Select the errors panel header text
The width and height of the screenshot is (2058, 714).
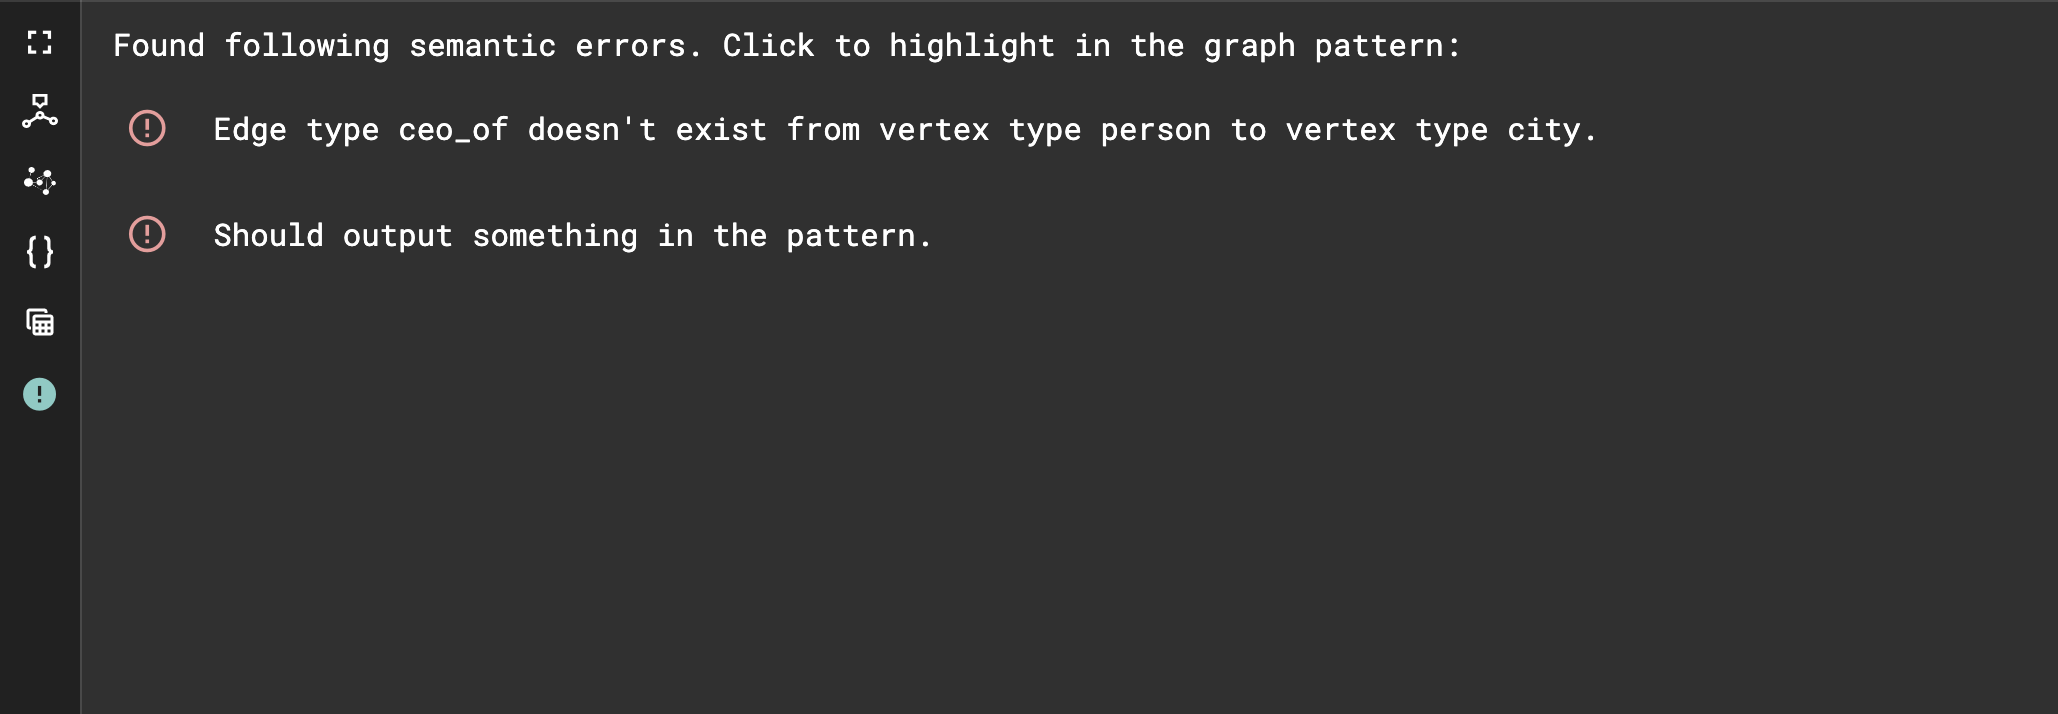[786, 45]
